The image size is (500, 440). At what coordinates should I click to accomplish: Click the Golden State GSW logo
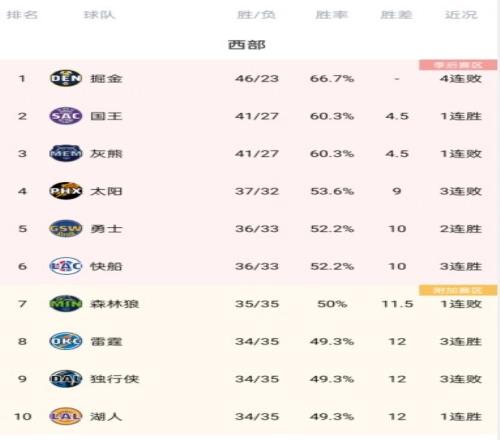[66, 229]
